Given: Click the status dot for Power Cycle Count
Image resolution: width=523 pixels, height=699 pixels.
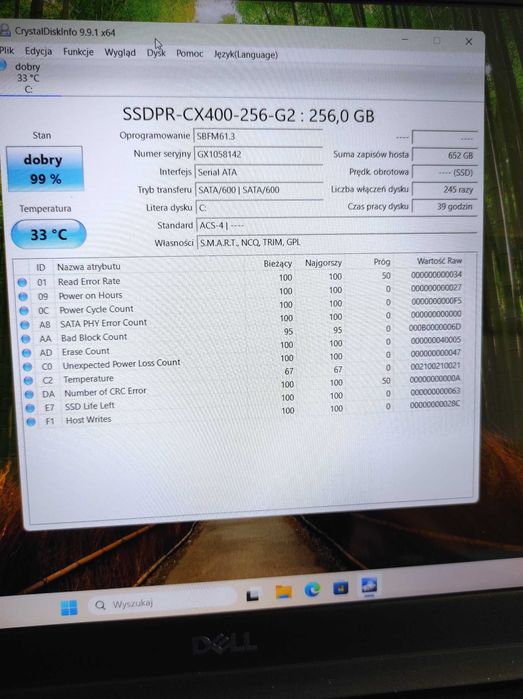Looking at the screenshot, I should point(24,310).
